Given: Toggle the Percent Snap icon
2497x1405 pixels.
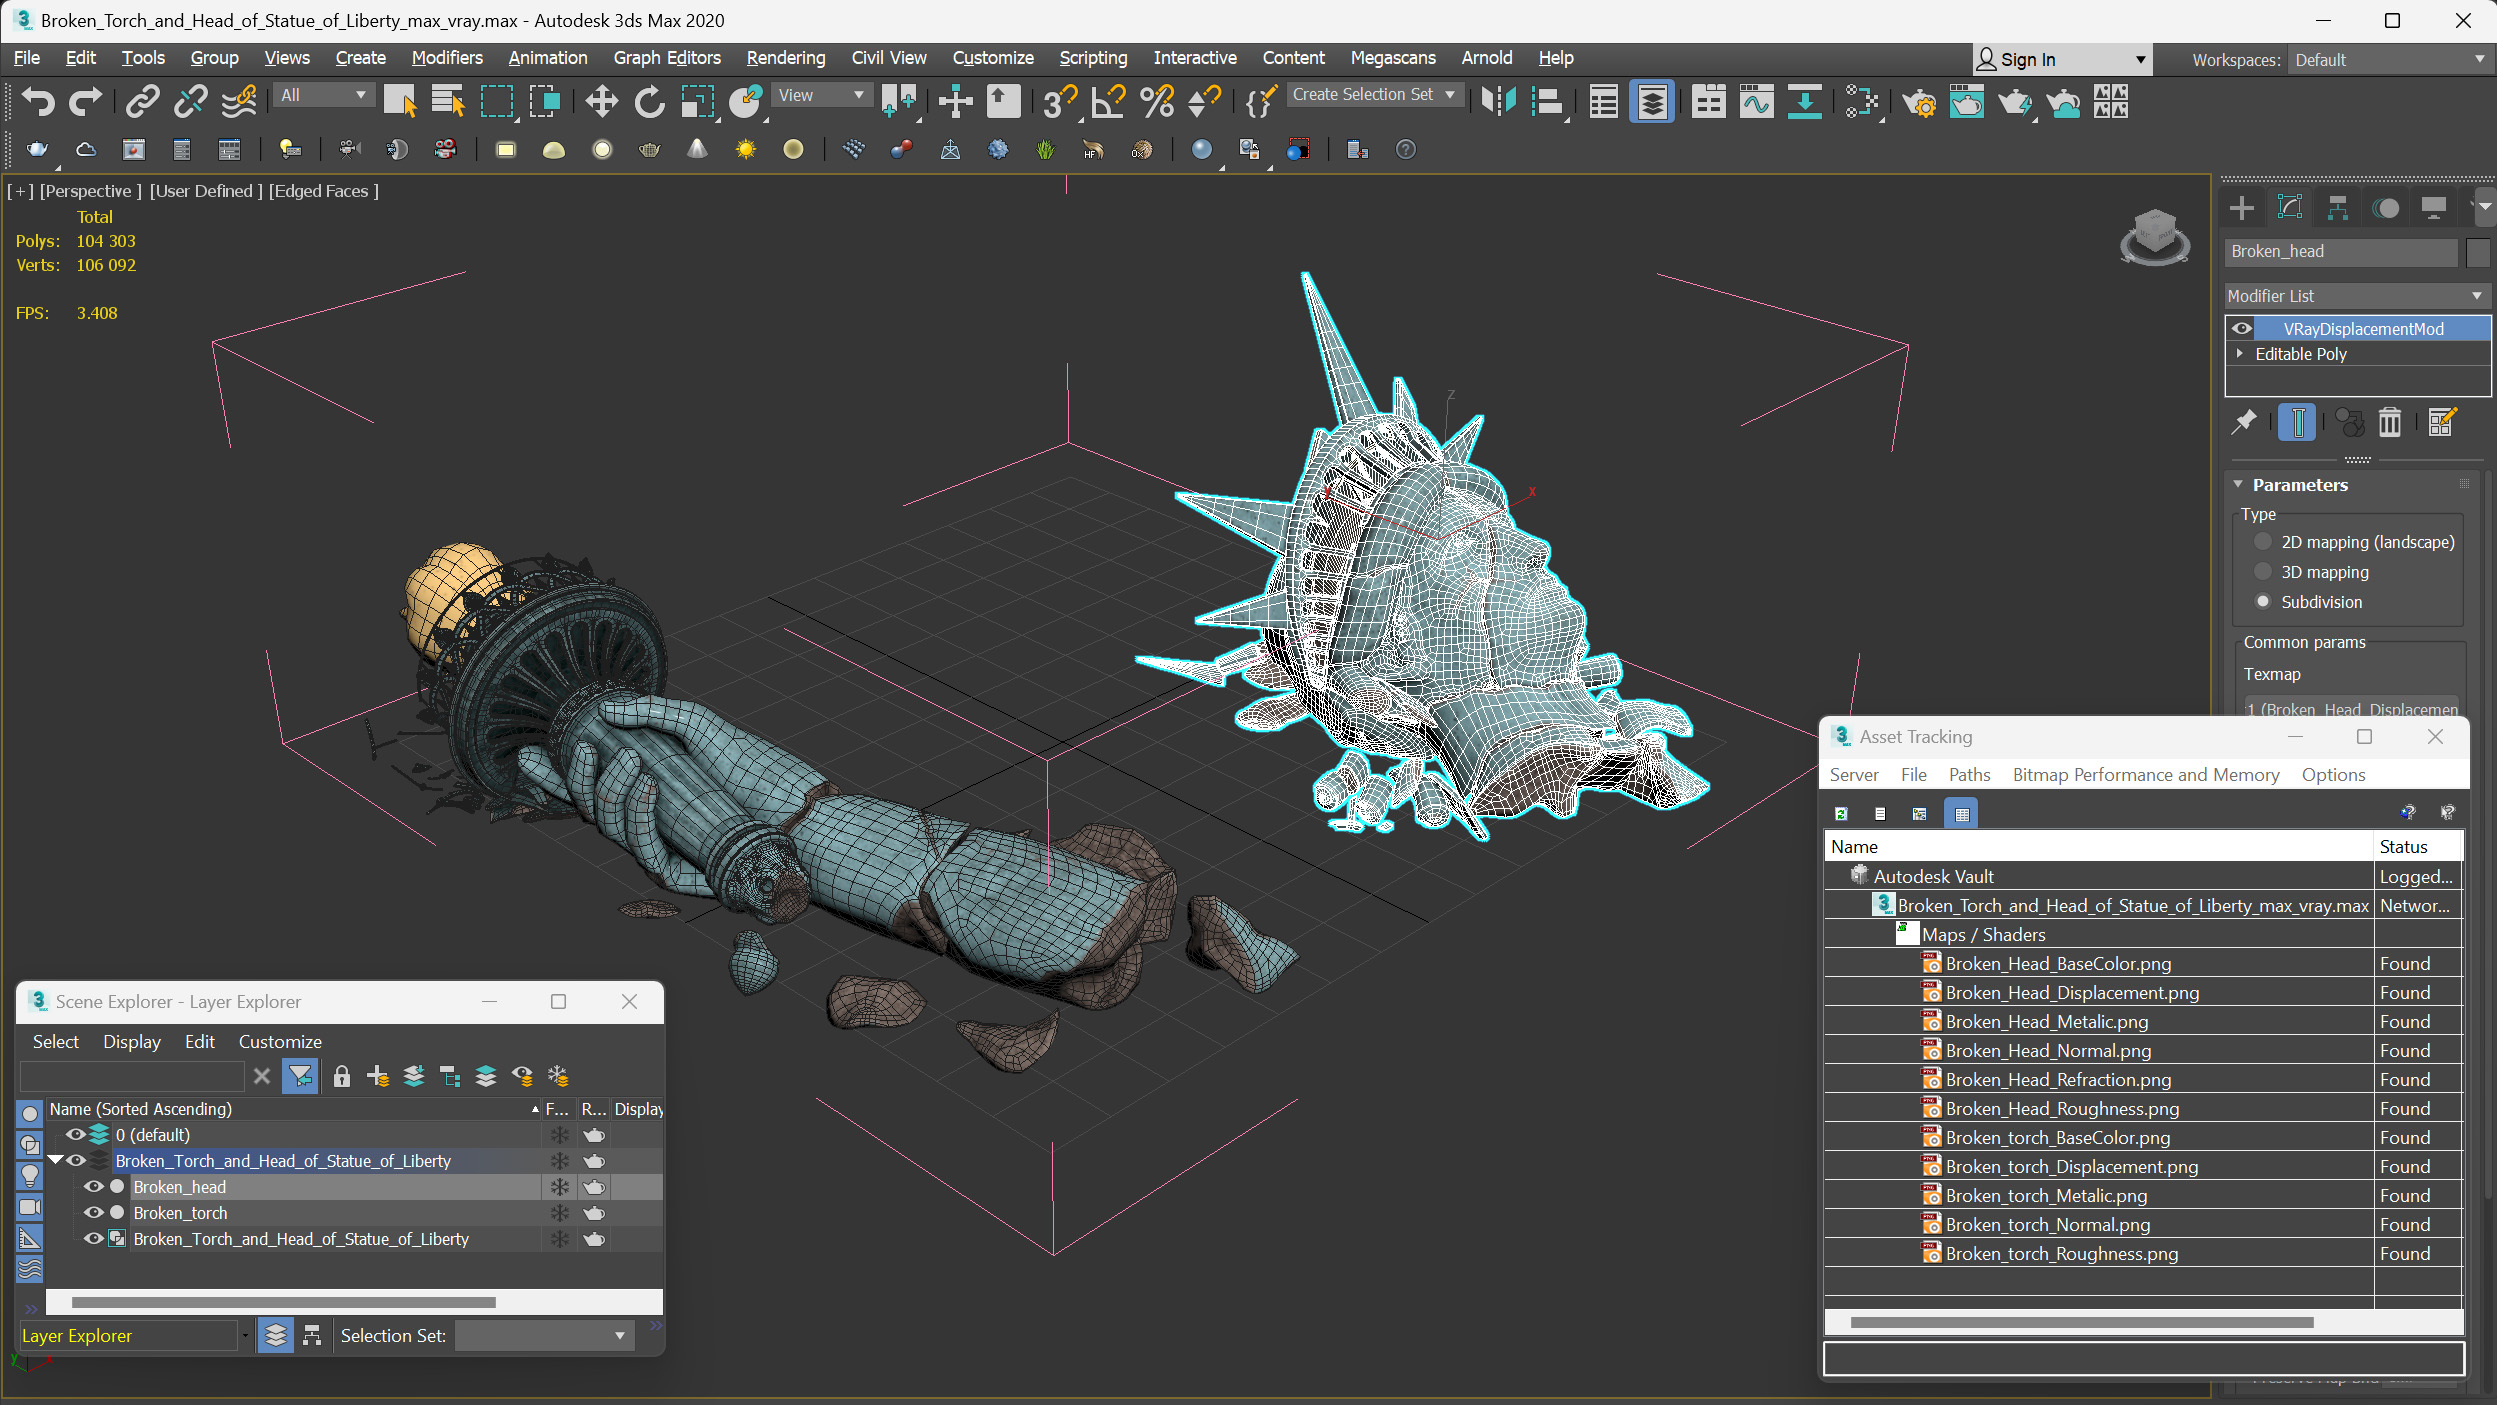Looking at the screenshot, I should point(1156,101).
